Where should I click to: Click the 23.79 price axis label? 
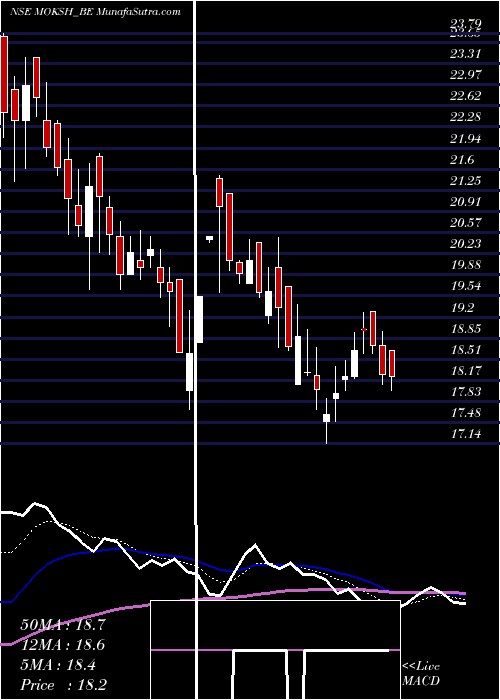pyautogui.click(x=466, y=24)
